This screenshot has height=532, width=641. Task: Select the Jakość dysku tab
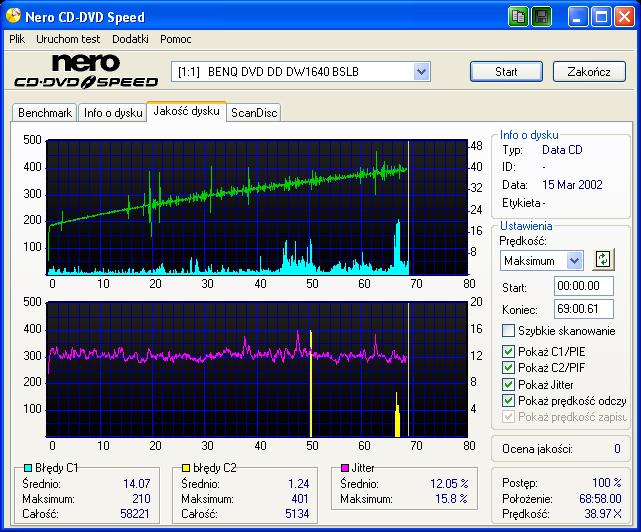pyautogui.click(x=186, y=111)
